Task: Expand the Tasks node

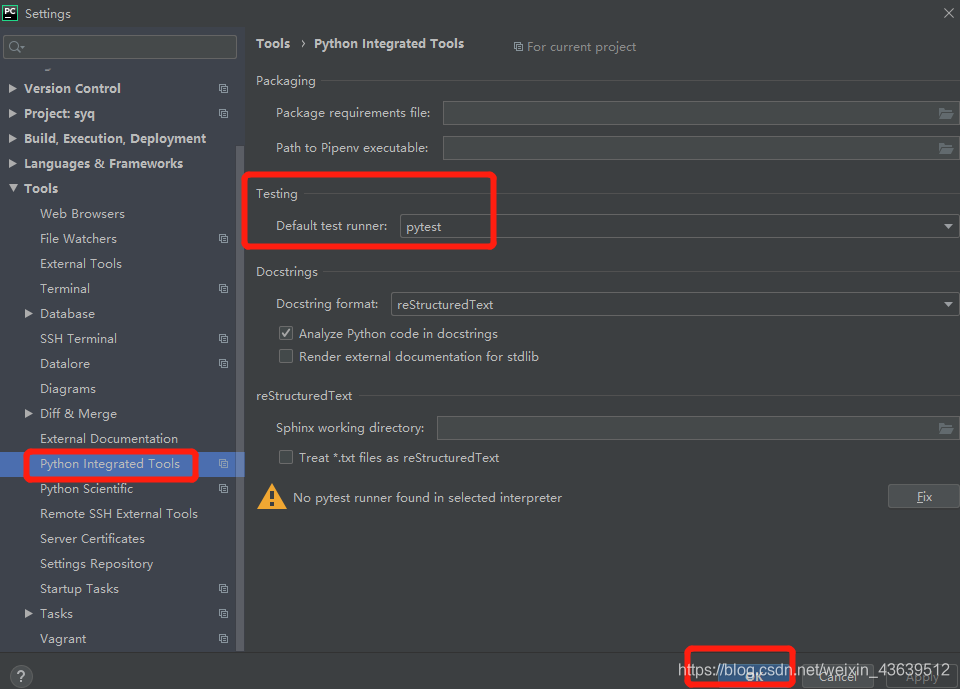Action: tap(29, 613)
